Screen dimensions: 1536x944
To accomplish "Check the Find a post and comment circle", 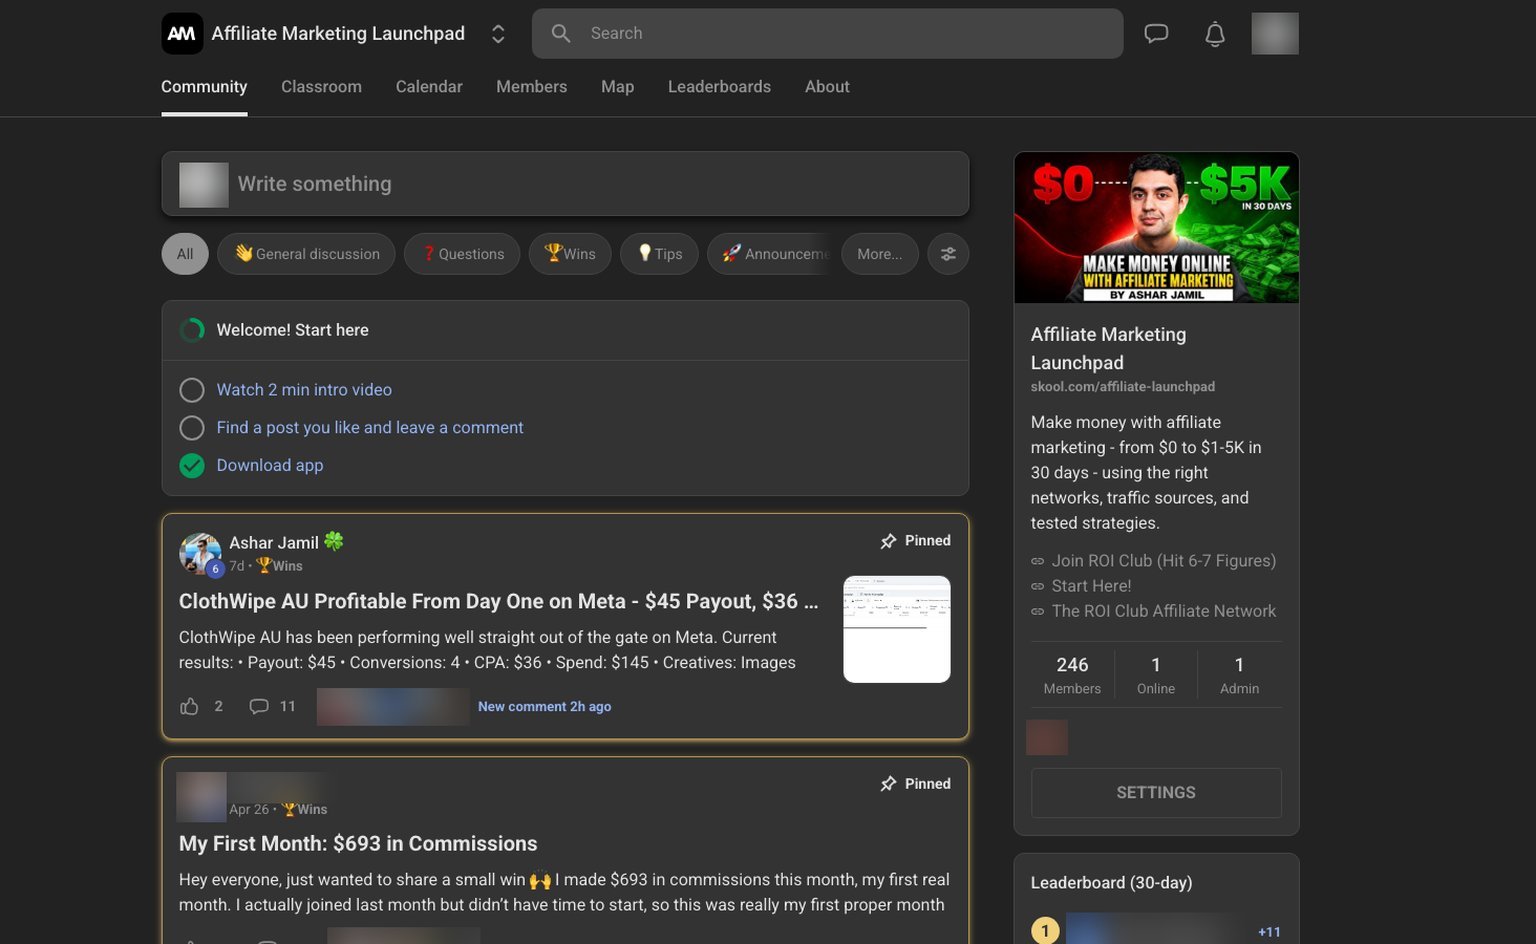I will tap(192, 428).
